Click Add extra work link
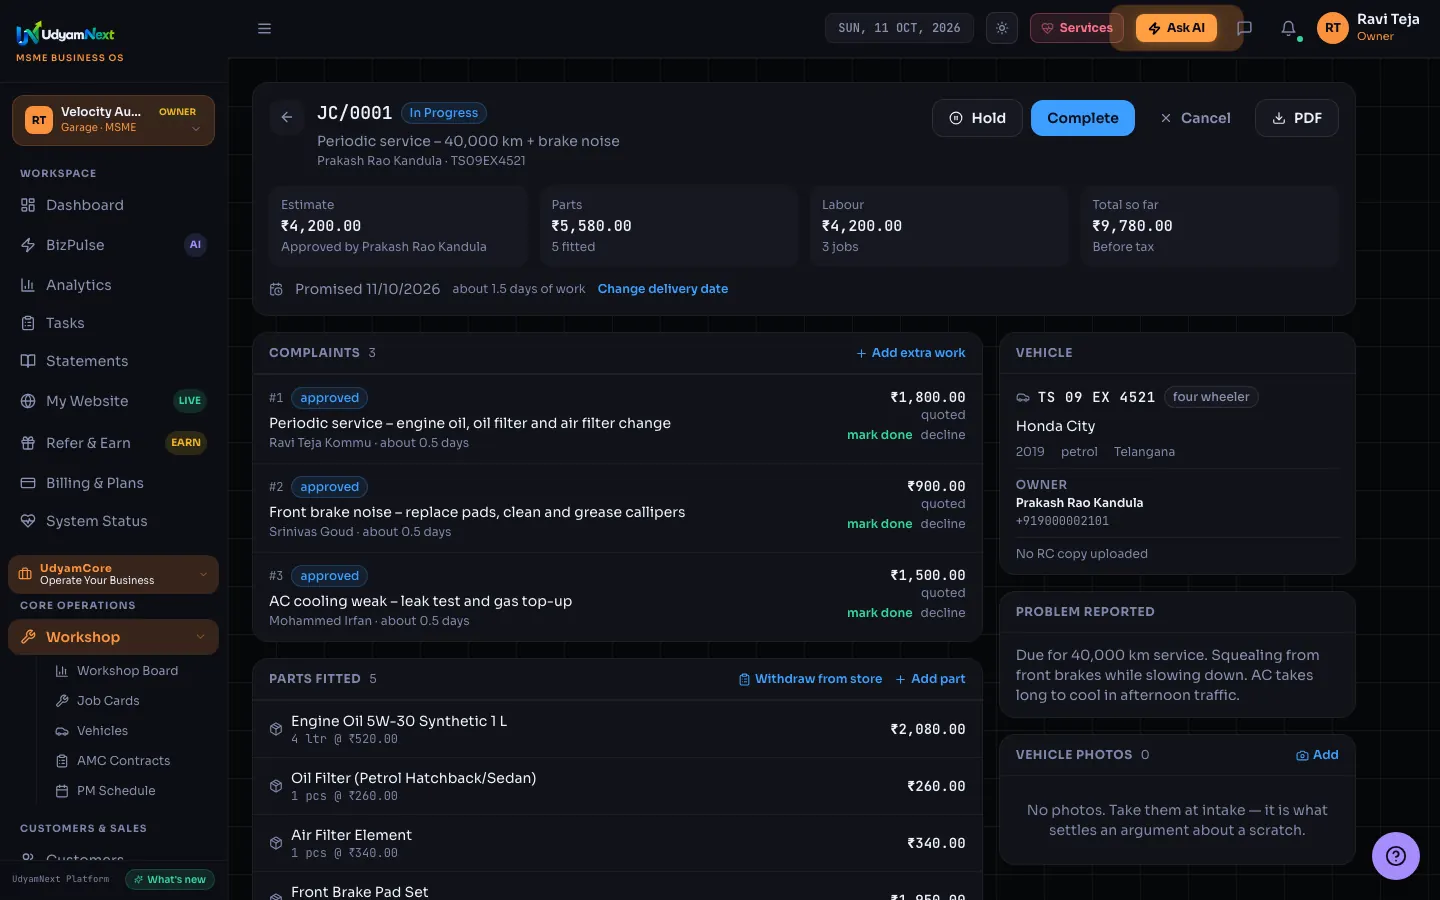 (911, 353)
